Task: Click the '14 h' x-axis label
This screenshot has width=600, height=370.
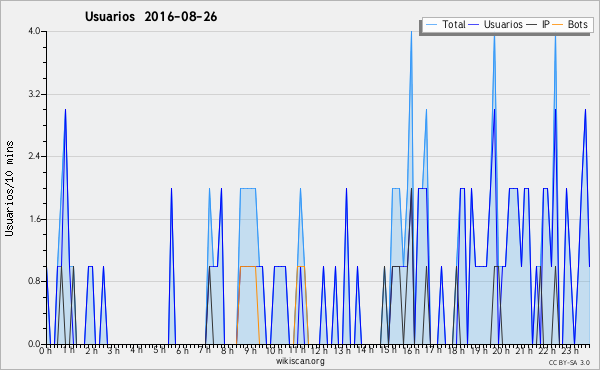Action: pyautogui.click(x=365, y=350)
